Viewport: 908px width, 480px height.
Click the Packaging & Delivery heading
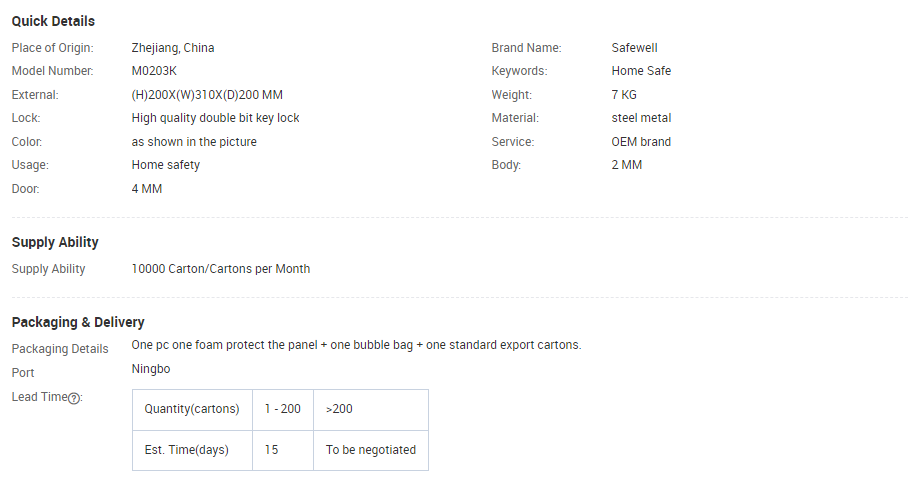click(78, 322)
